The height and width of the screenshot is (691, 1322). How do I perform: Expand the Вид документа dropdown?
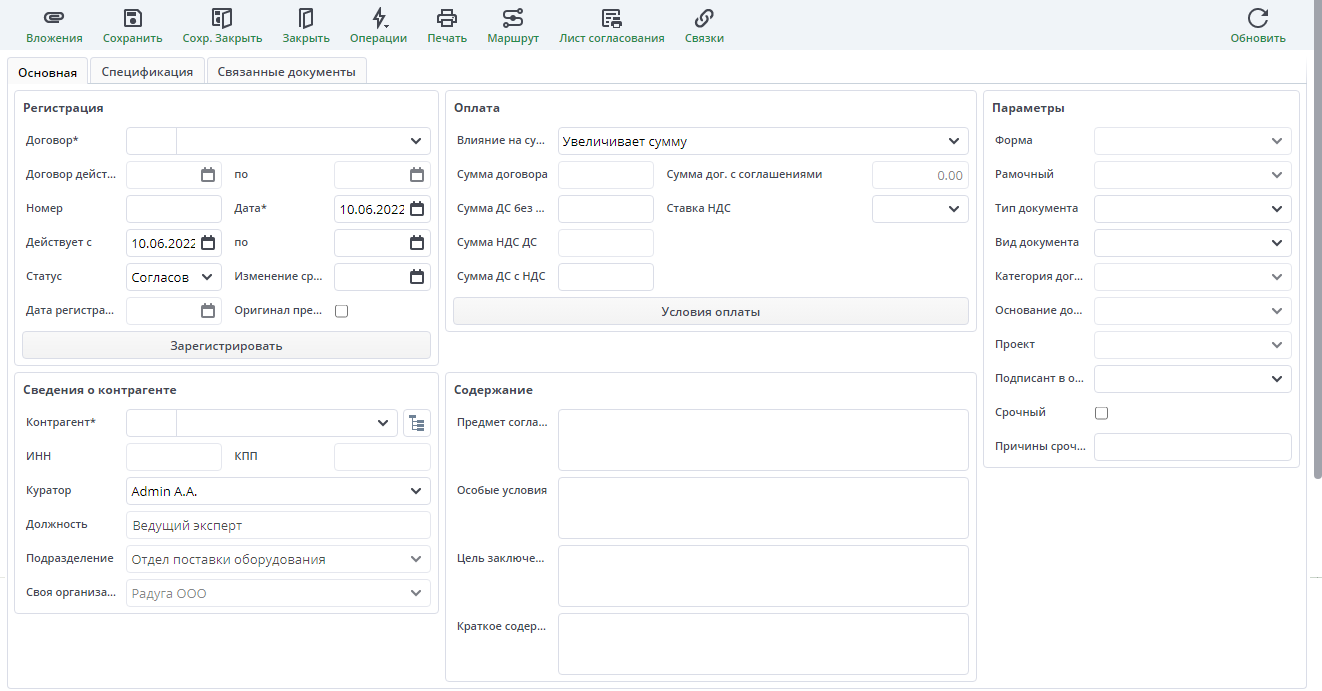click(1277, 243)
